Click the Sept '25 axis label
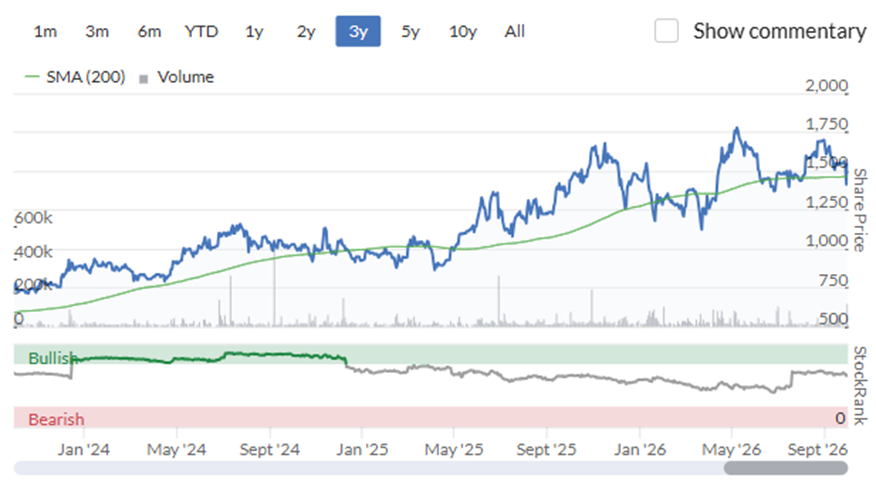Viewport: 876px width, 485px height. pyautogui.click(x=546, y=449)
